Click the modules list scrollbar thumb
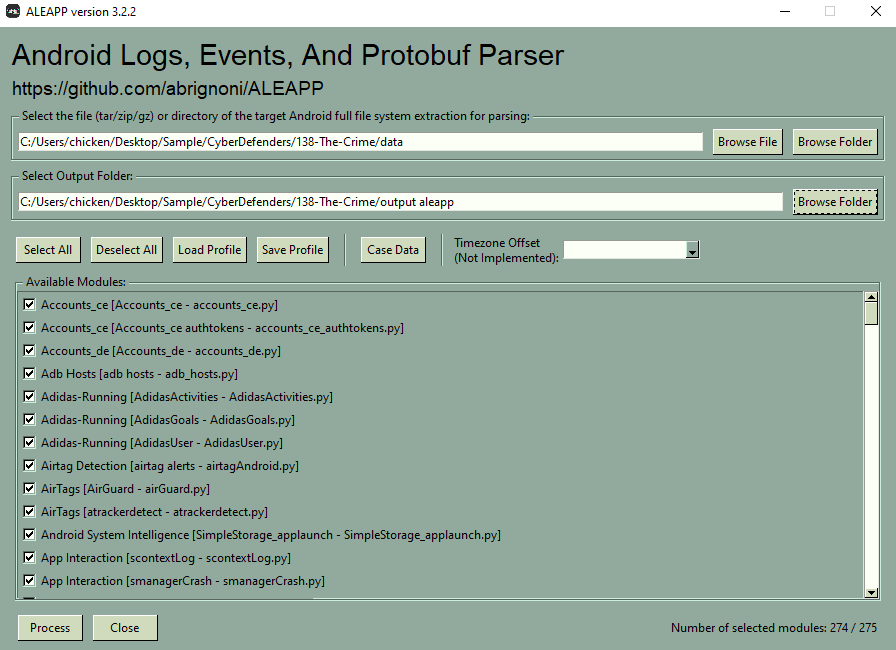Viewport: 896px width, 650px height. [x=871, y=314]
